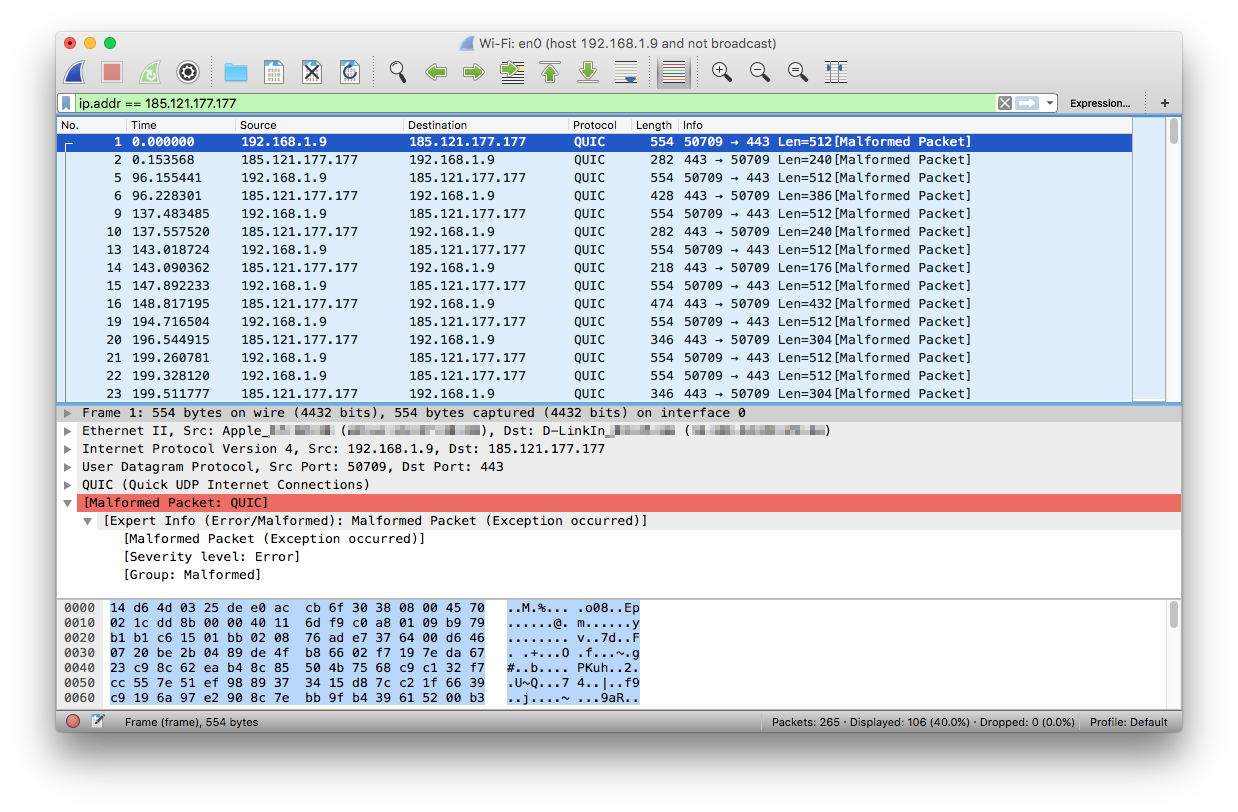Start a new capture with the blue shark fin

pos(72,72)
